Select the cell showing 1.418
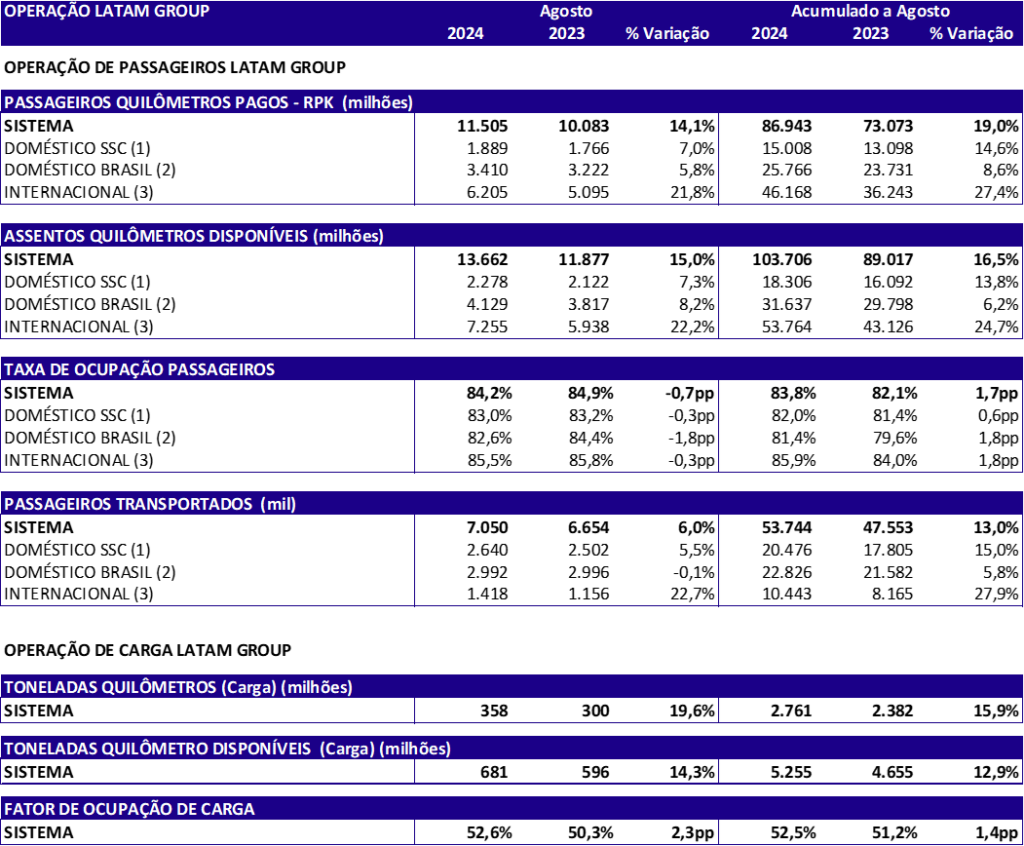 tap(487, 593)
